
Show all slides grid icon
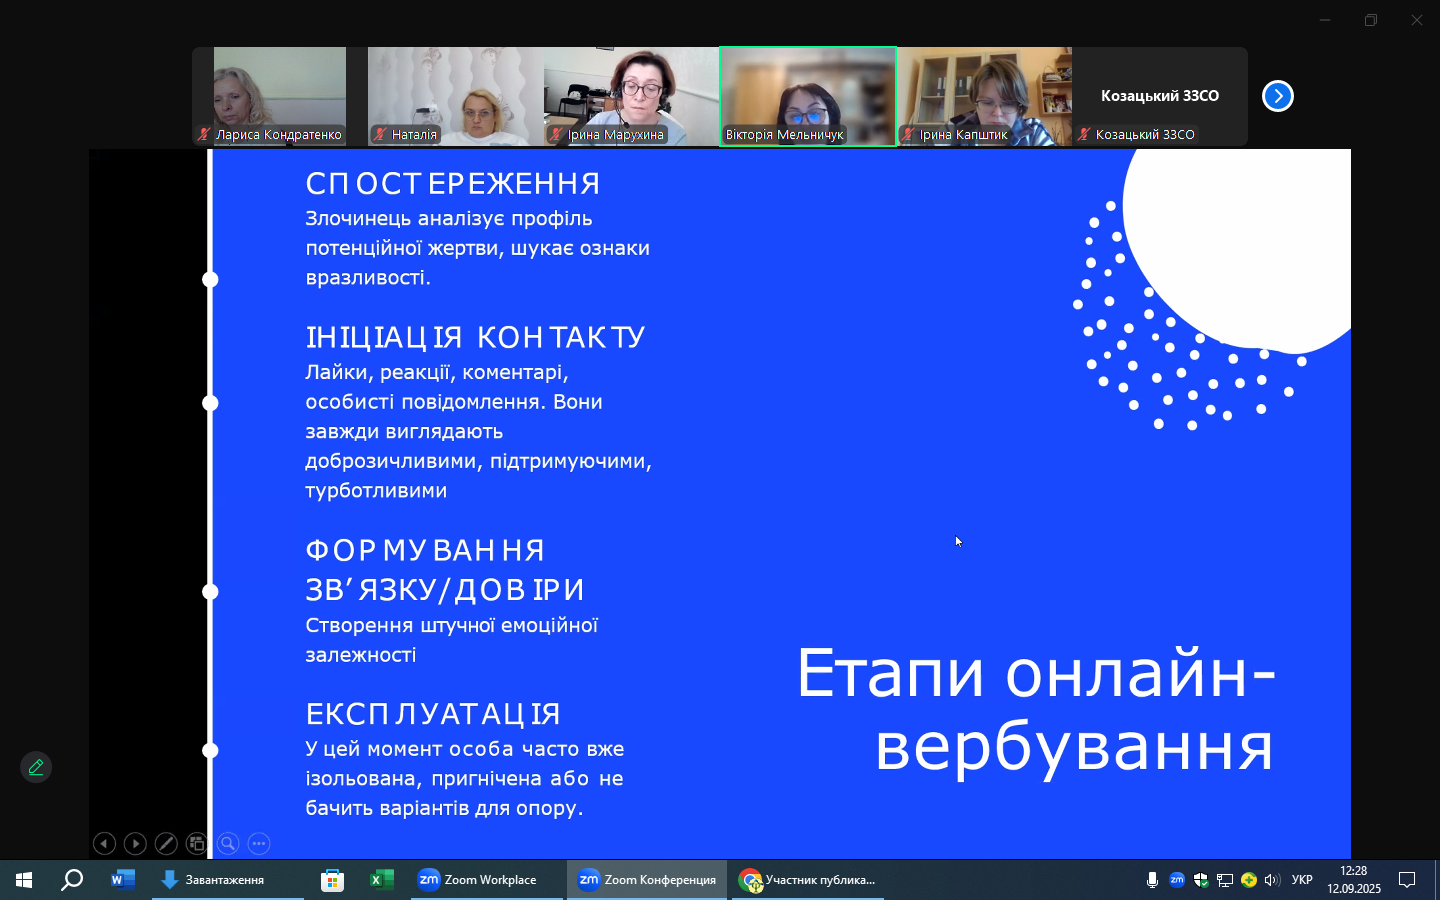pyautogui.click(x=197, y=844)
